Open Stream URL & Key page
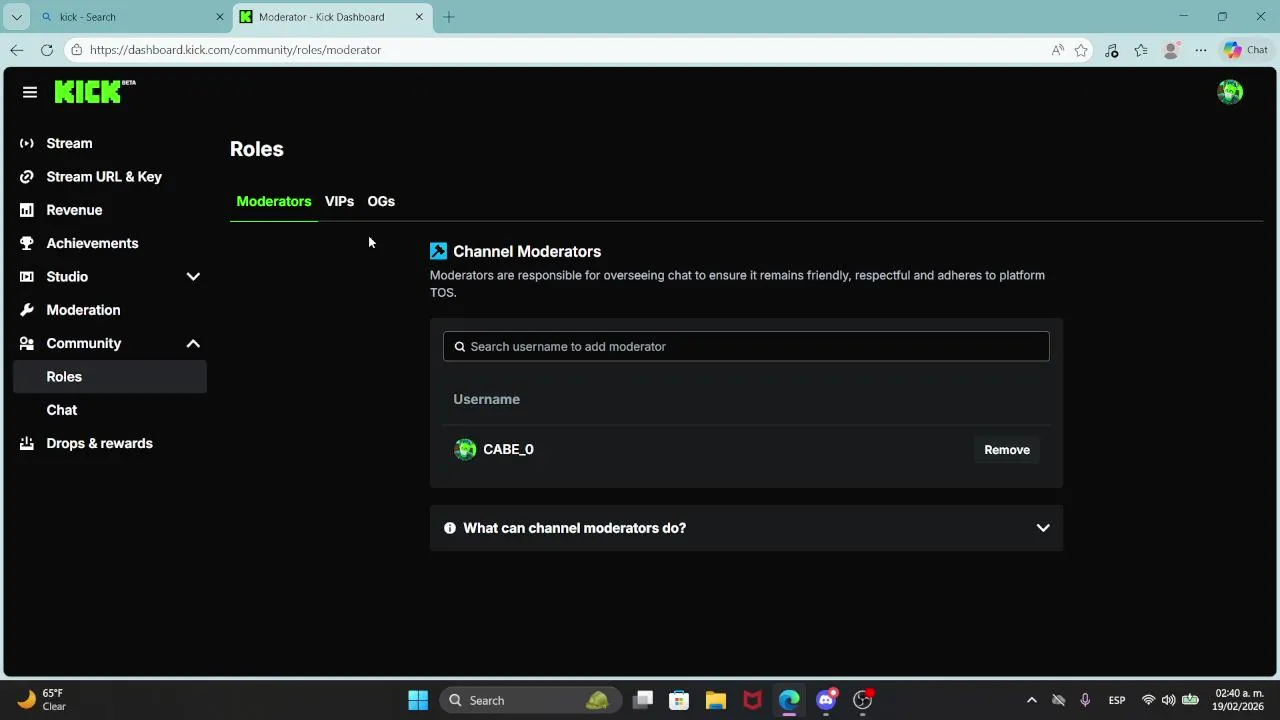Screen dimensions: 1280x720 click(x=104, y=177)
